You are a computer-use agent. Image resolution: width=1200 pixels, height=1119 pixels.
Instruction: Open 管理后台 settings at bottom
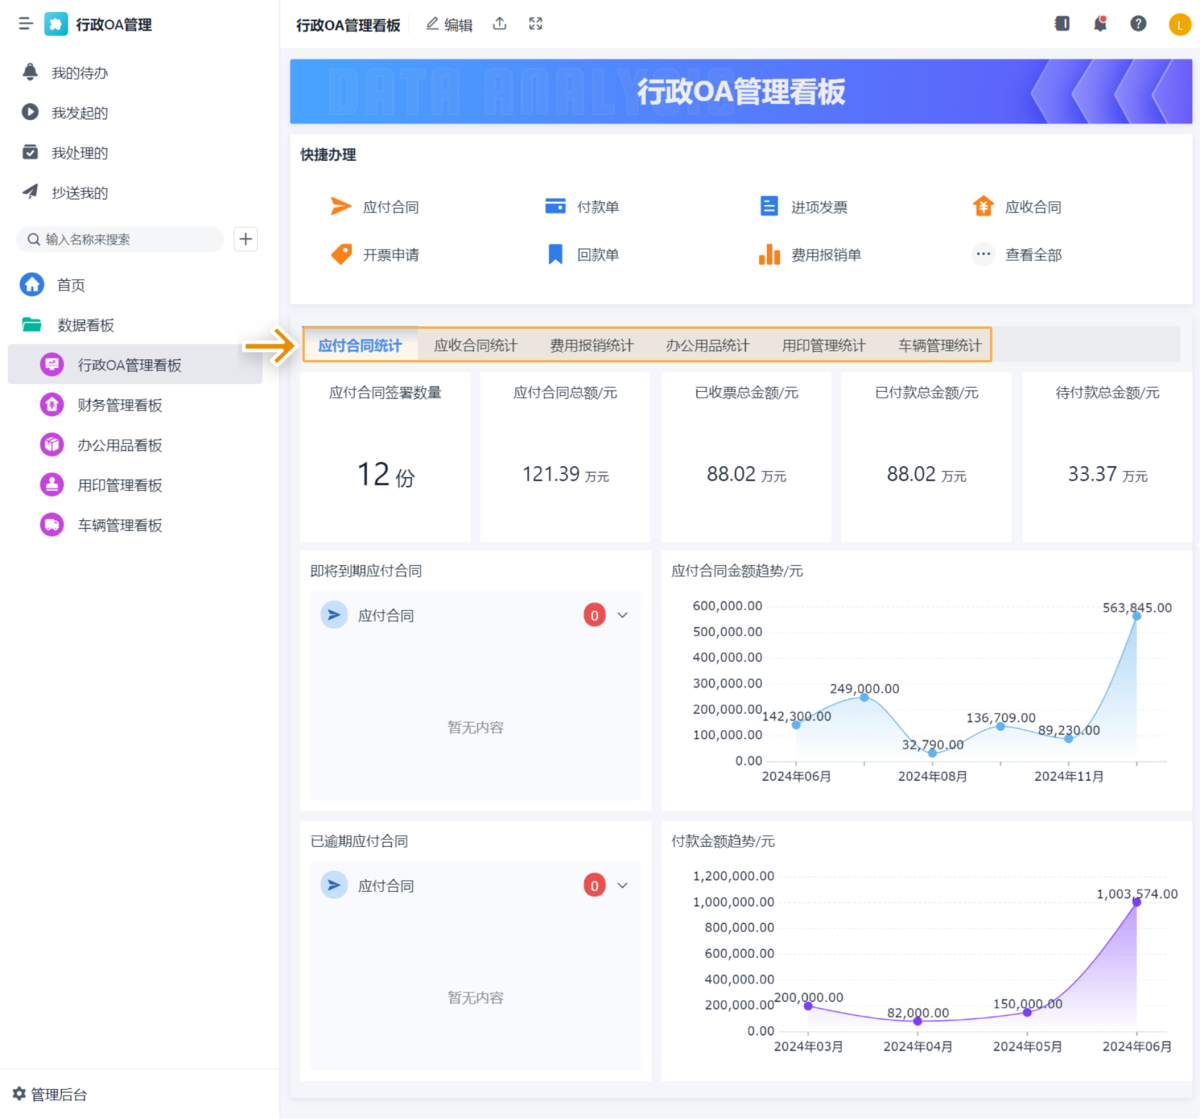(50, 1095)
